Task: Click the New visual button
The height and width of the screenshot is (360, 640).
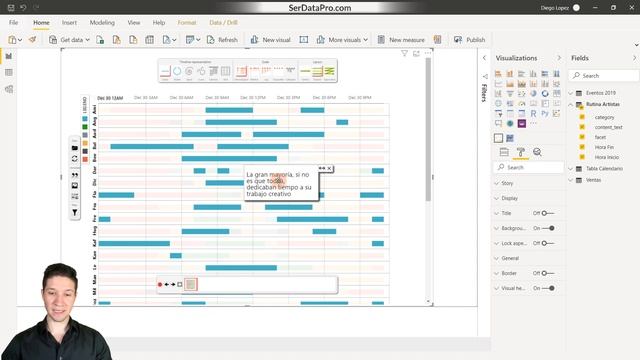Action: click(x=270, y=40)
